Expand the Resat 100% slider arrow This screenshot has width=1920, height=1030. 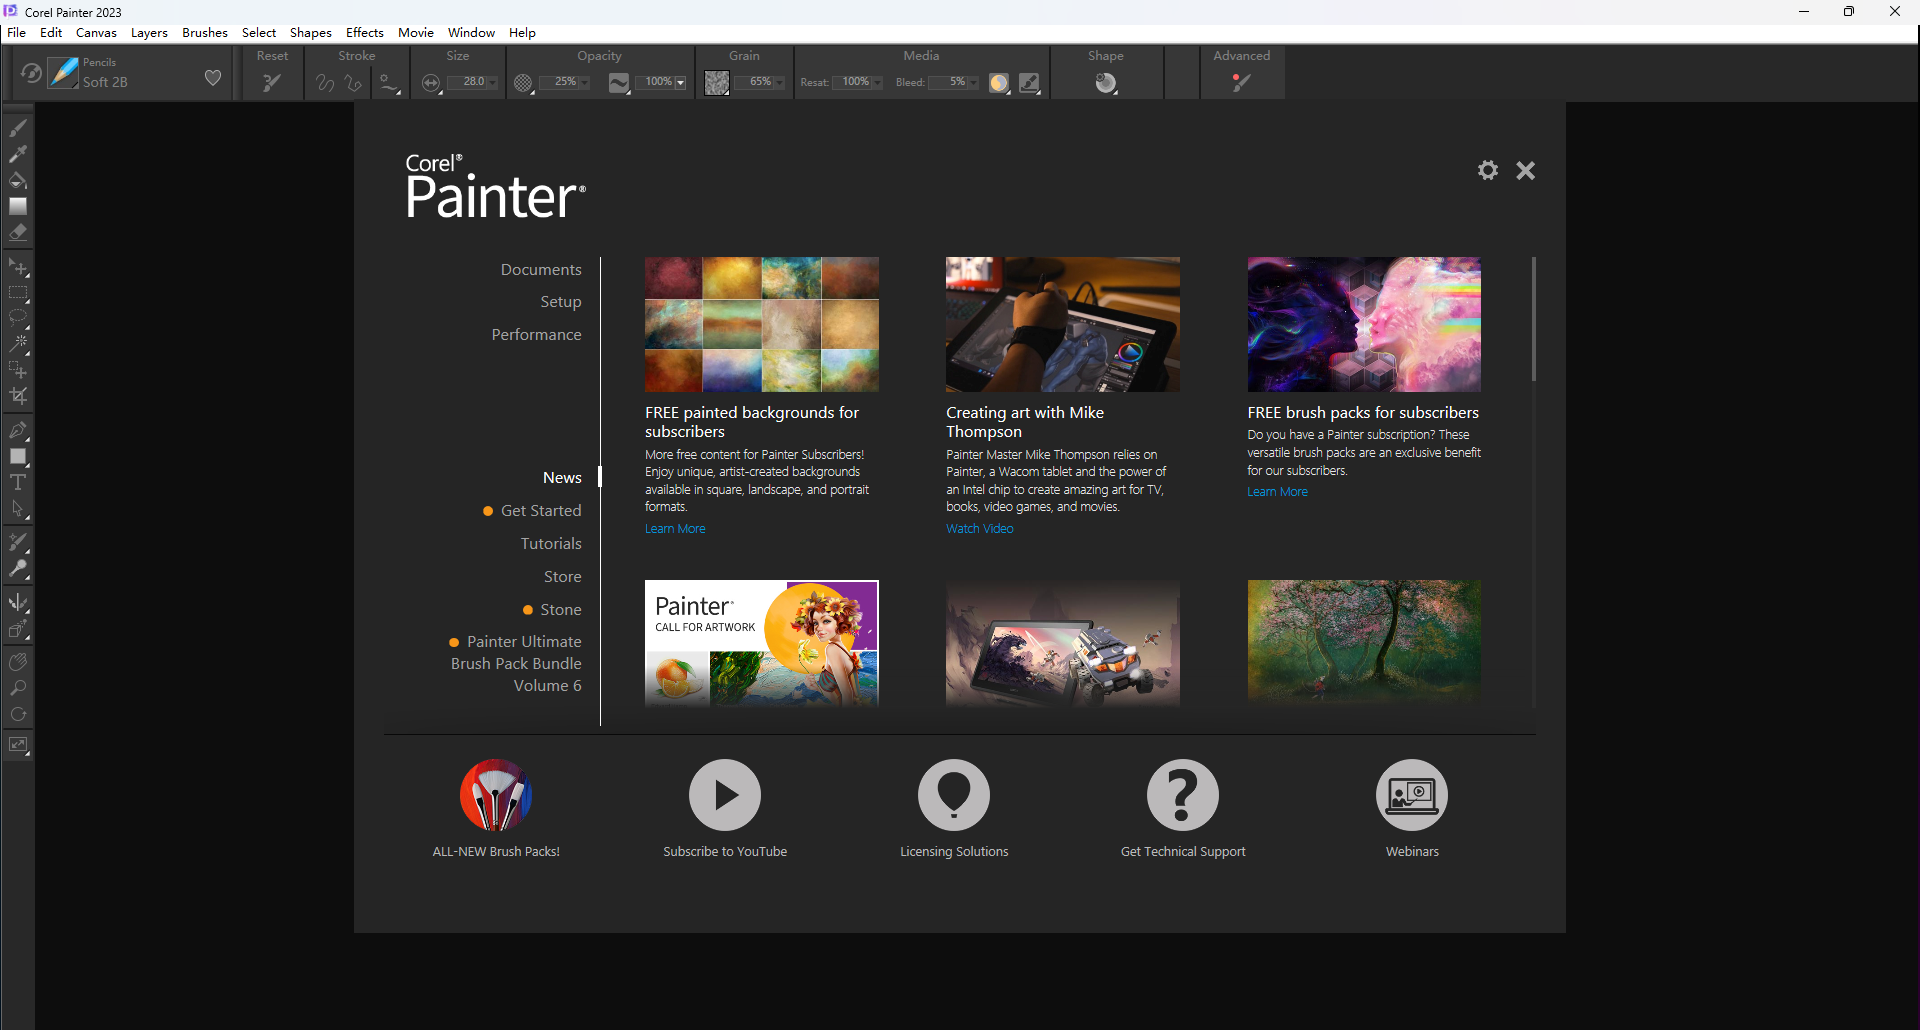pos(877,82)
